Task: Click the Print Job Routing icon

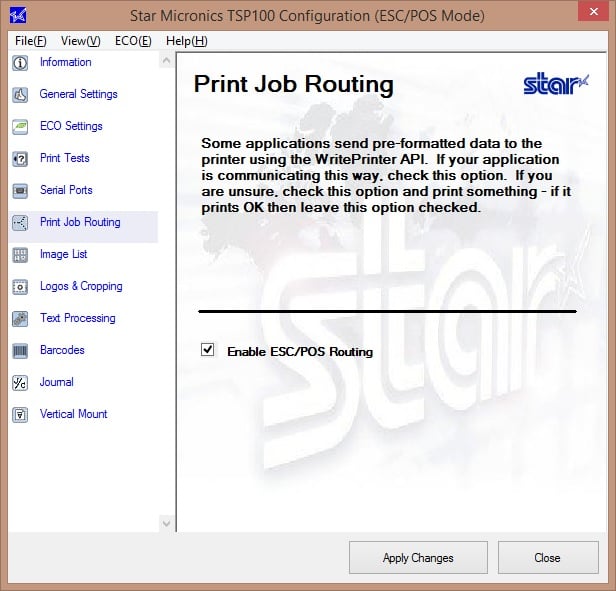Action: coord(20,223)
